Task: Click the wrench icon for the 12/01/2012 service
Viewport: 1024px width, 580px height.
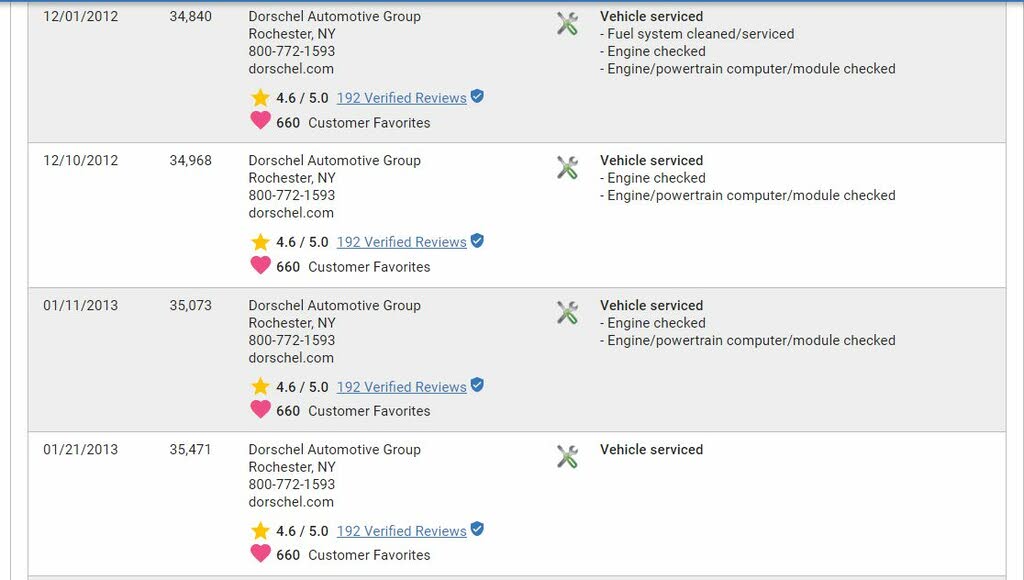Action: (567, 24)
